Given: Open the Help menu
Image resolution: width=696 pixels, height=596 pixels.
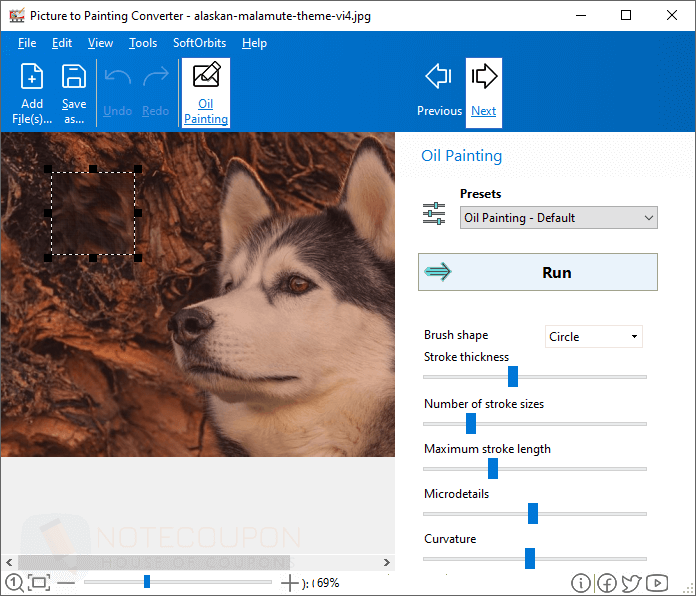Looking at the screenshot, I should tap(254, 43).
